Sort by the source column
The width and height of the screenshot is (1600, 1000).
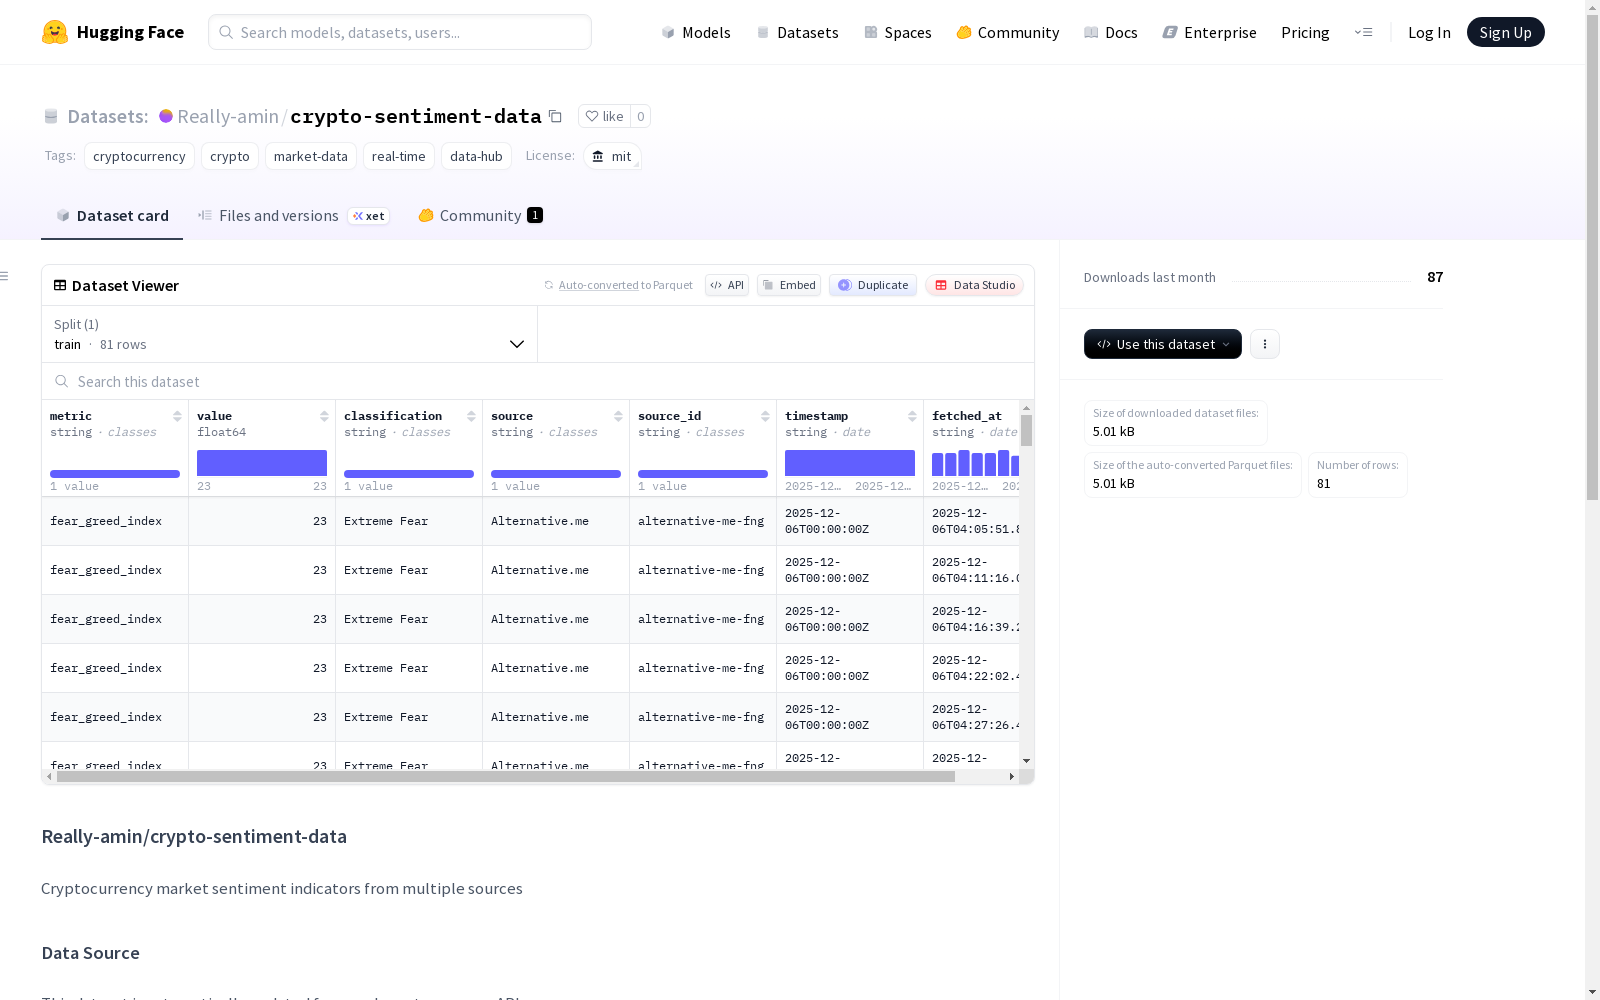click(618, 416)
